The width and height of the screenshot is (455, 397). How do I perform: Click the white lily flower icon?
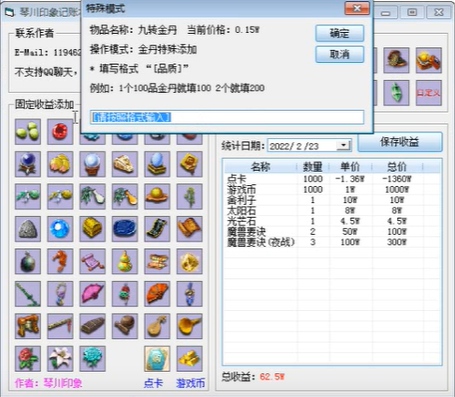[60, 359]
